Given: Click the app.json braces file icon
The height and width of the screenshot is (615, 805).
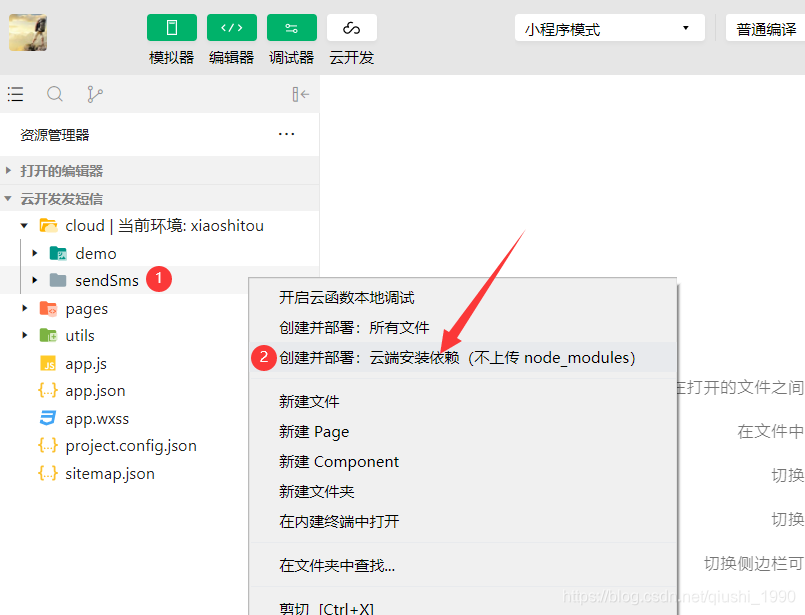Looking at the screenshot, I should [x=48, y=391].
